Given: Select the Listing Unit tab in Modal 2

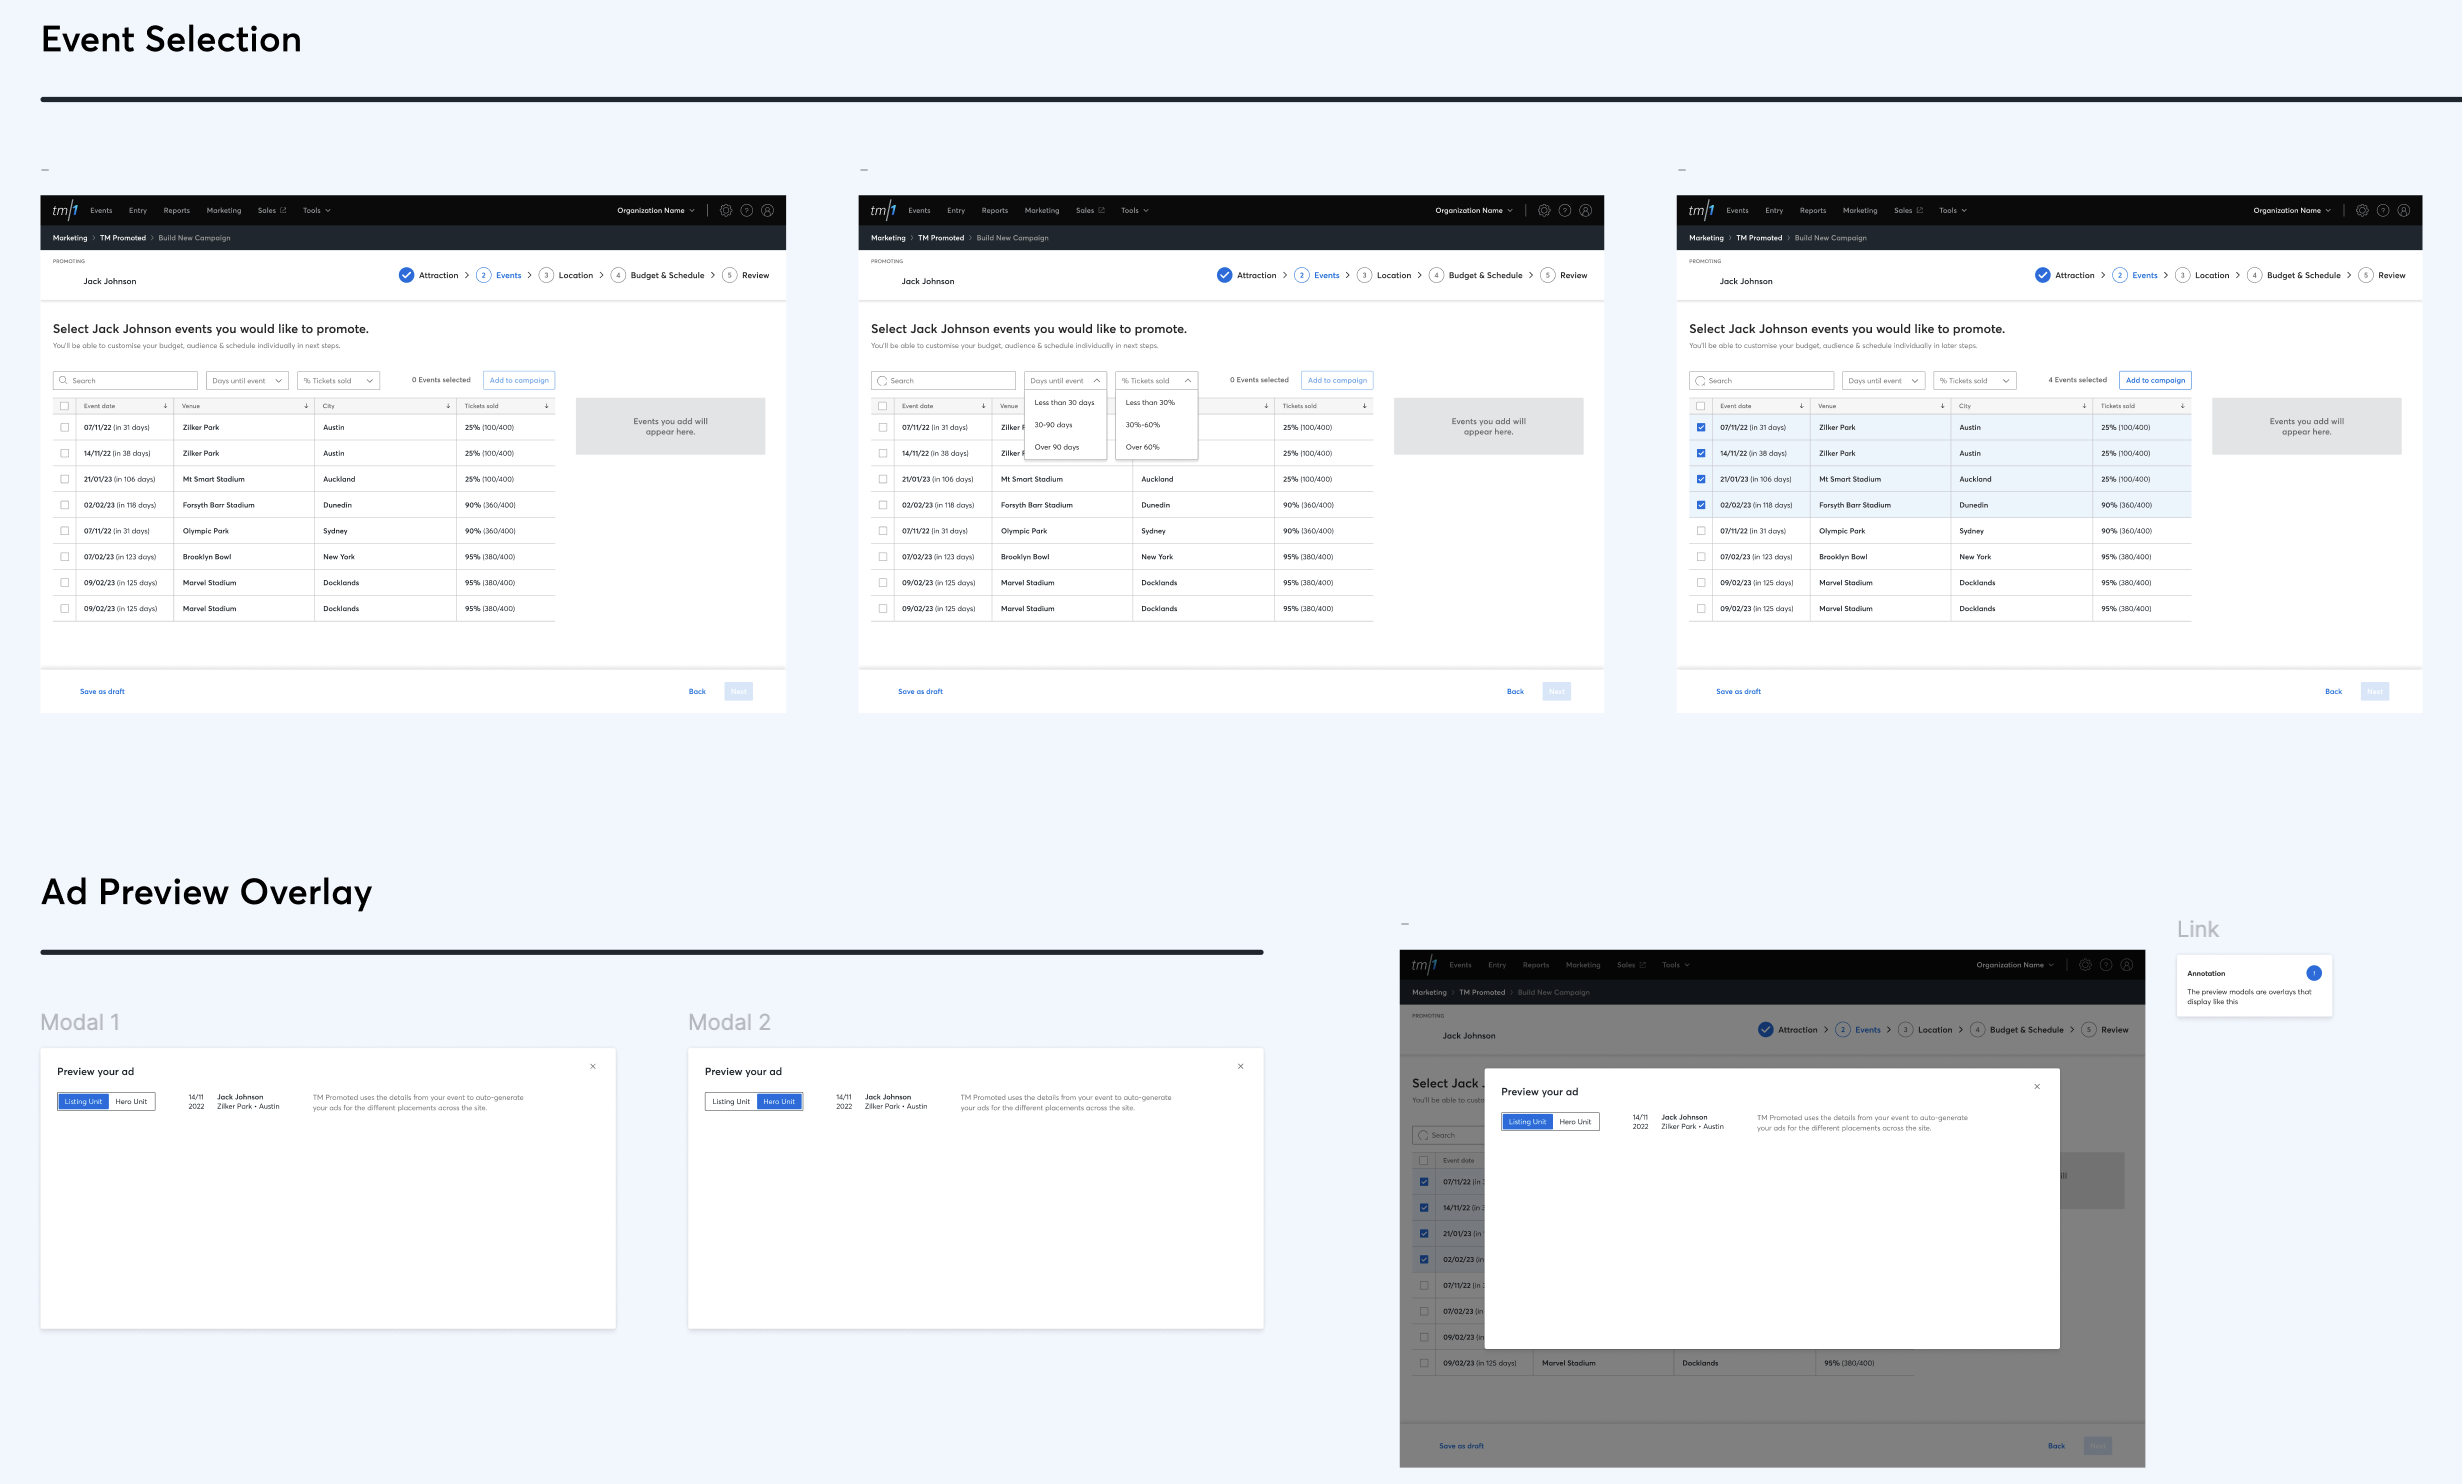Looking at the screenshot, I should tap(731, 1102).
